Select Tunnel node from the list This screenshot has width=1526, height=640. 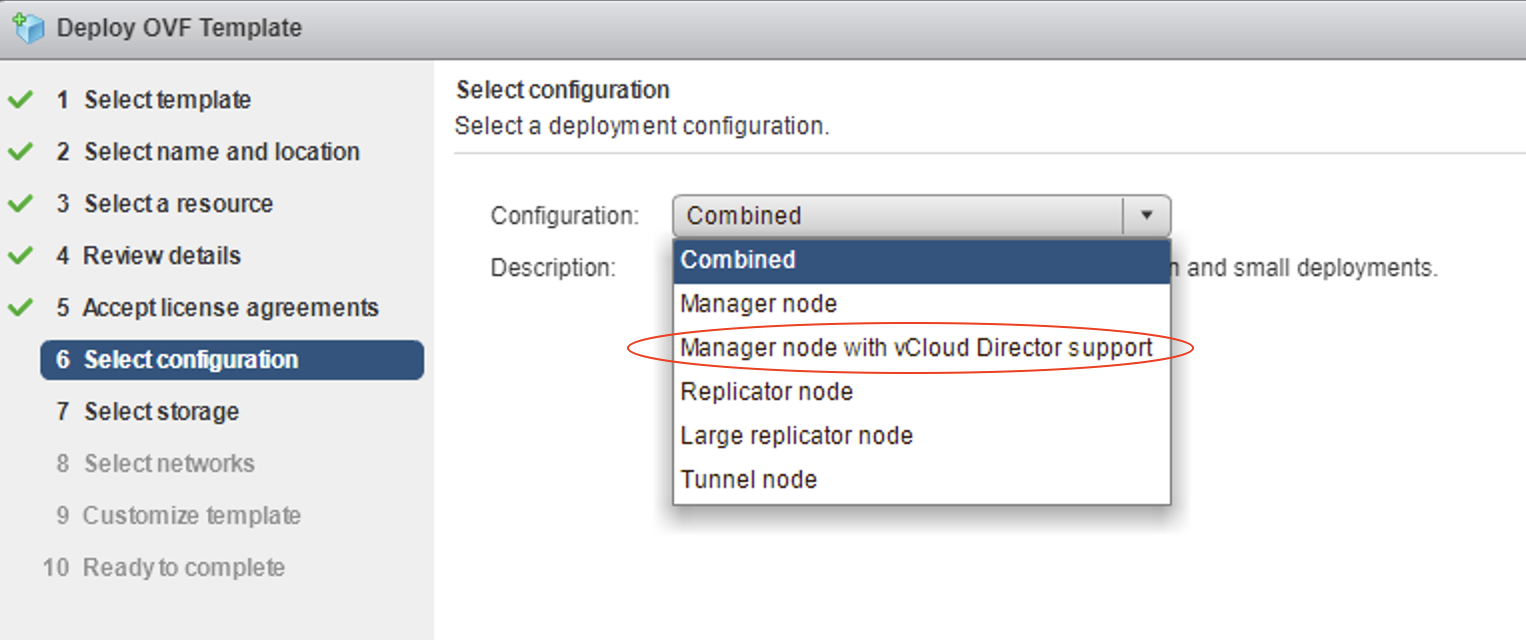tap(748, 480)
